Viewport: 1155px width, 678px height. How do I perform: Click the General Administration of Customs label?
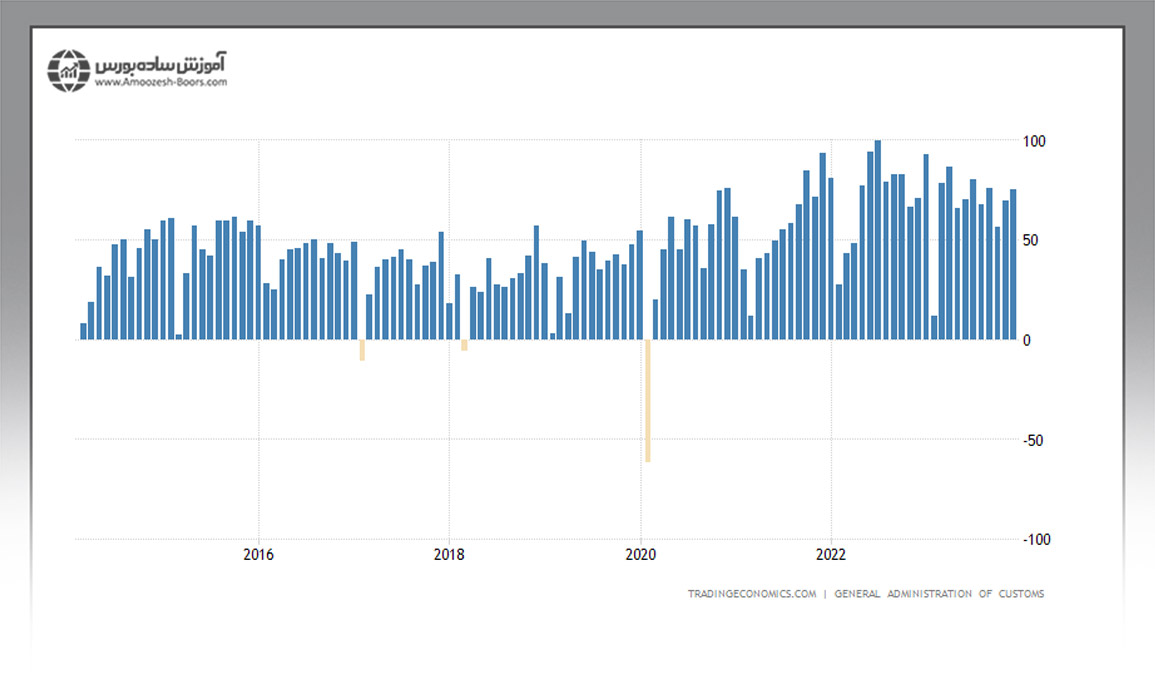click(939, 594)
